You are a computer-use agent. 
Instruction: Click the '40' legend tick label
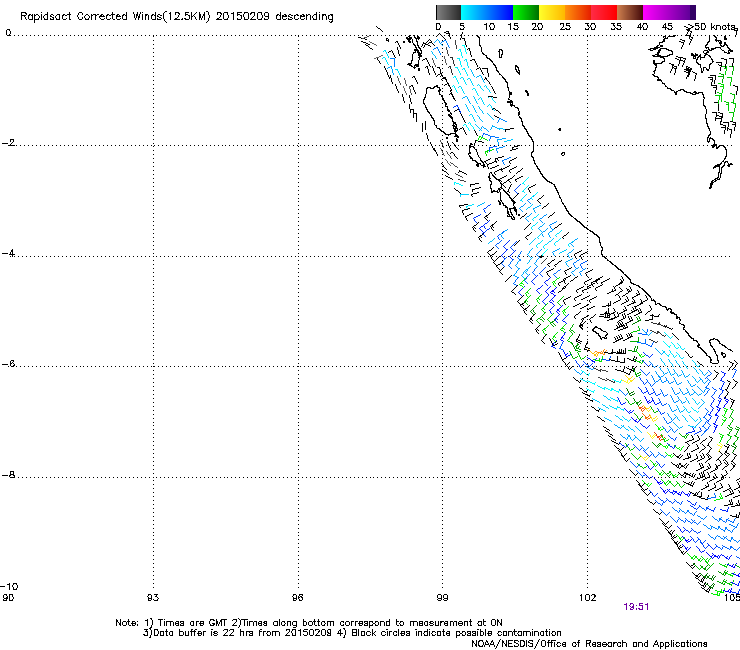(642, 27)
